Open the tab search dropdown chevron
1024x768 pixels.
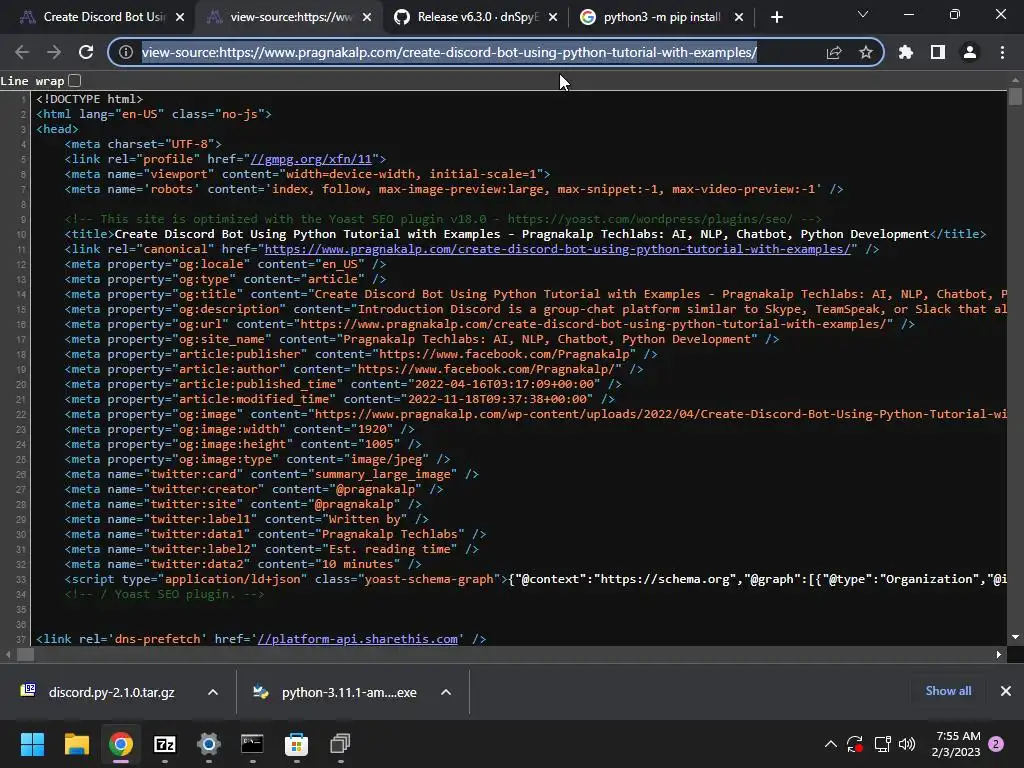(x=863, y=14)
